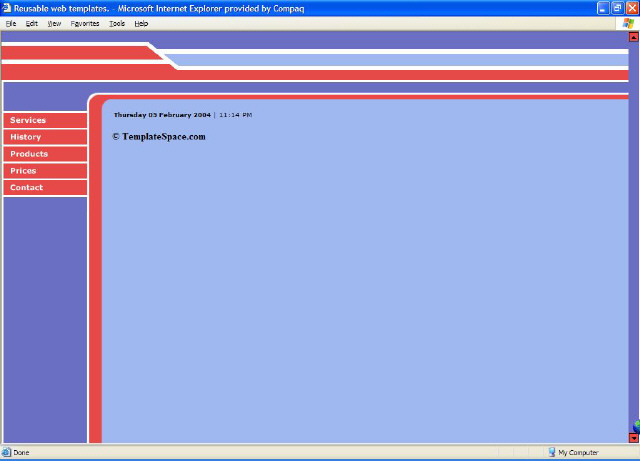Restore down the browser window
Image resolution: width=640 pixels, height=461 pixels.
[617, 8]
